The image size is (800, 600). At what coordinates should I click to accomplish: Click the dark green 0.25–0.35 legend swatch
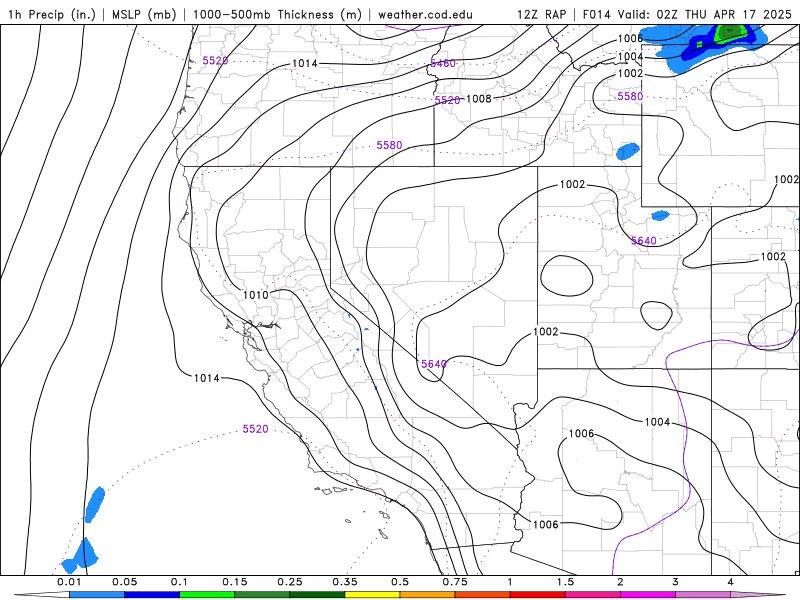pos(317,595)
